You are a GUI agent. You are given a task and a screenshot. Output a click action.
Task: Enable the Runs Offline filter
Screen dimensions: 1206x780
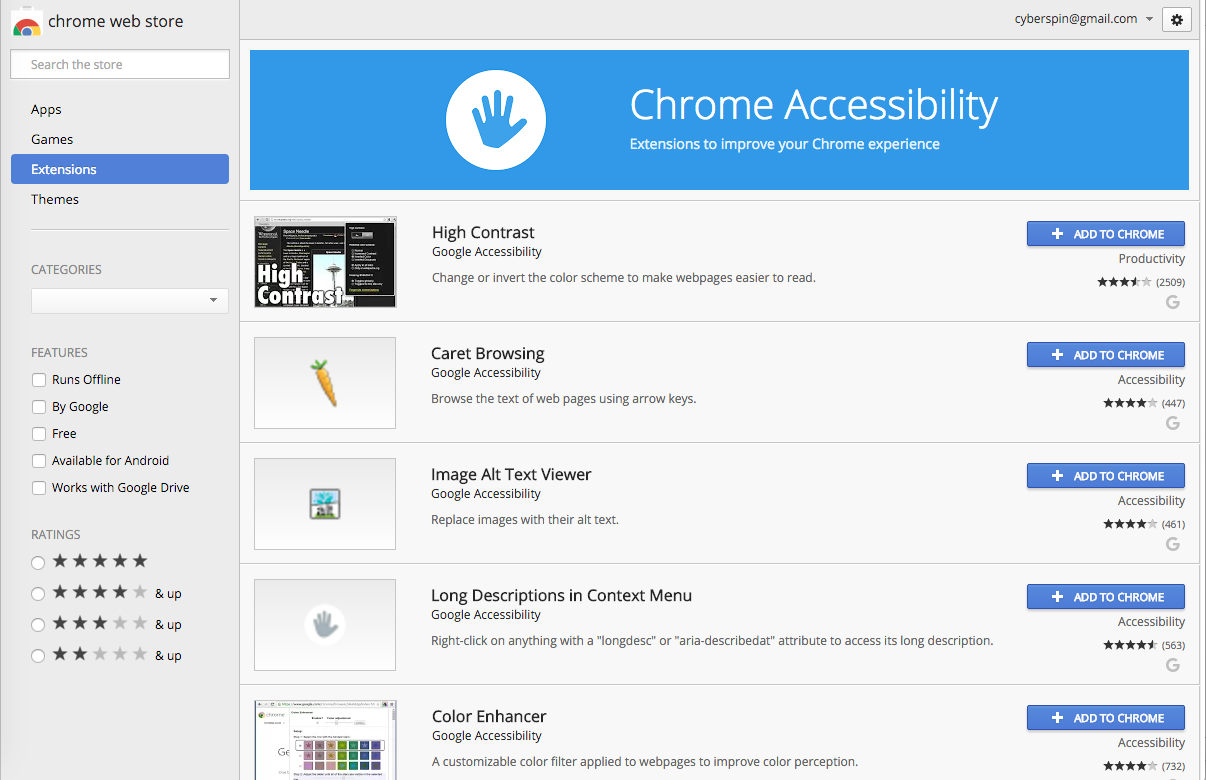pyautogui.click(x=39, y=380)
